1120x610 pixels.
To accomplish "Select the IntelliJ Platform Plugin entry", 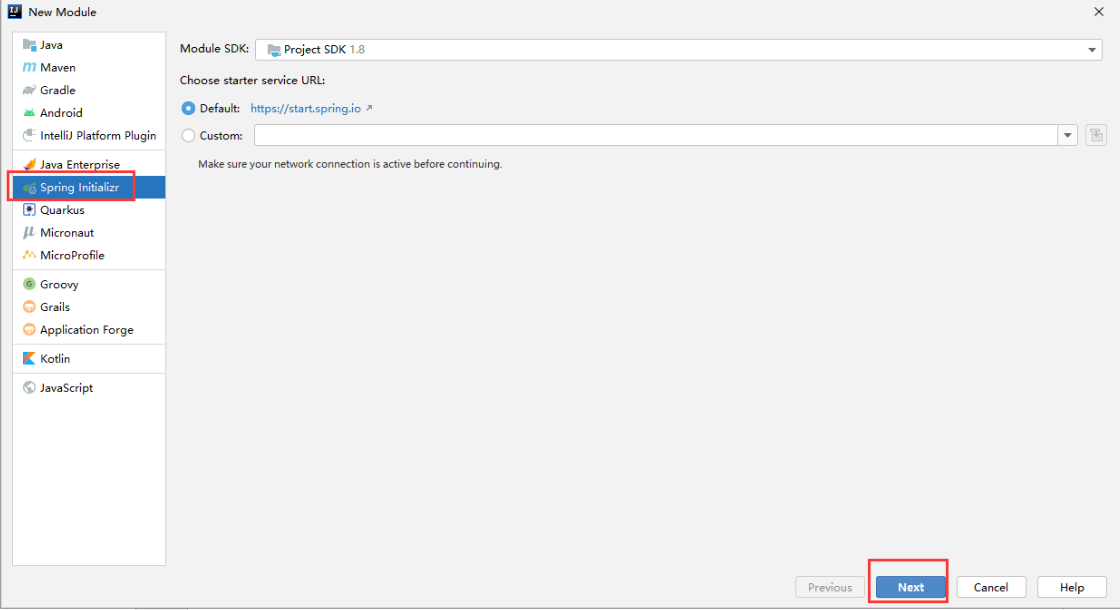I will (x=89, y=135).
